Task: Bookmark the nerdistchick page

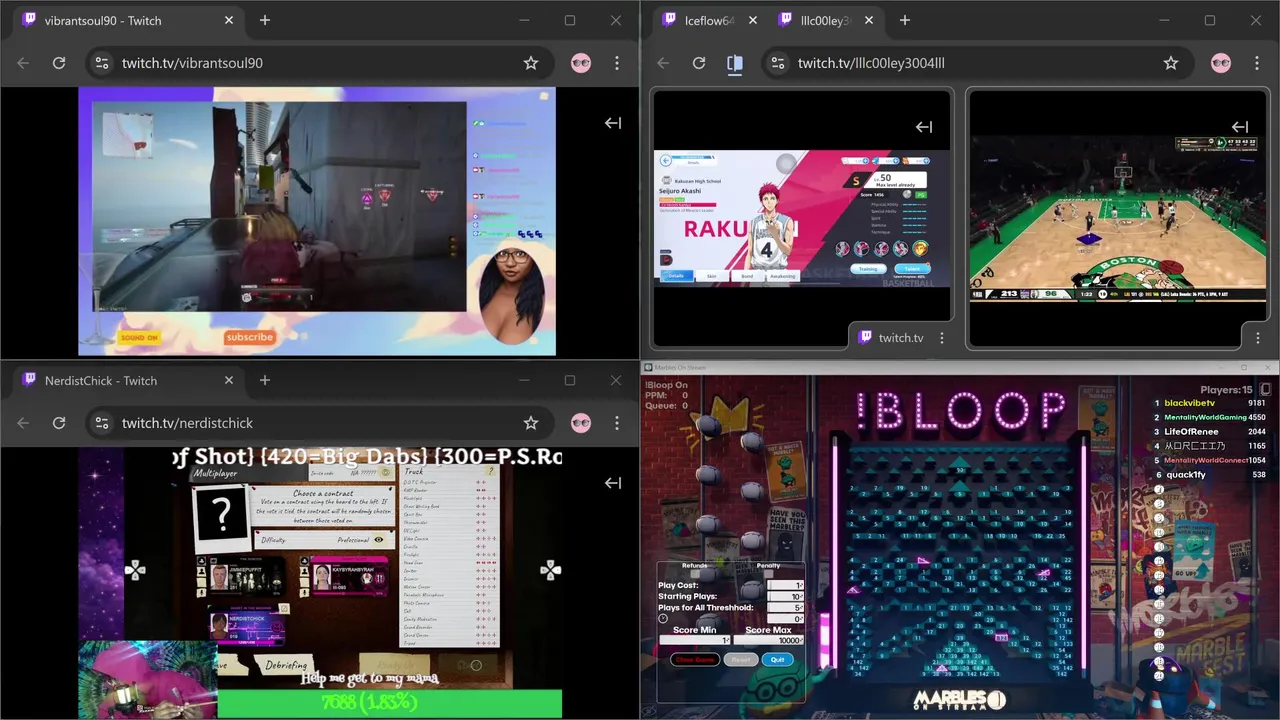Action: point(531,423)
